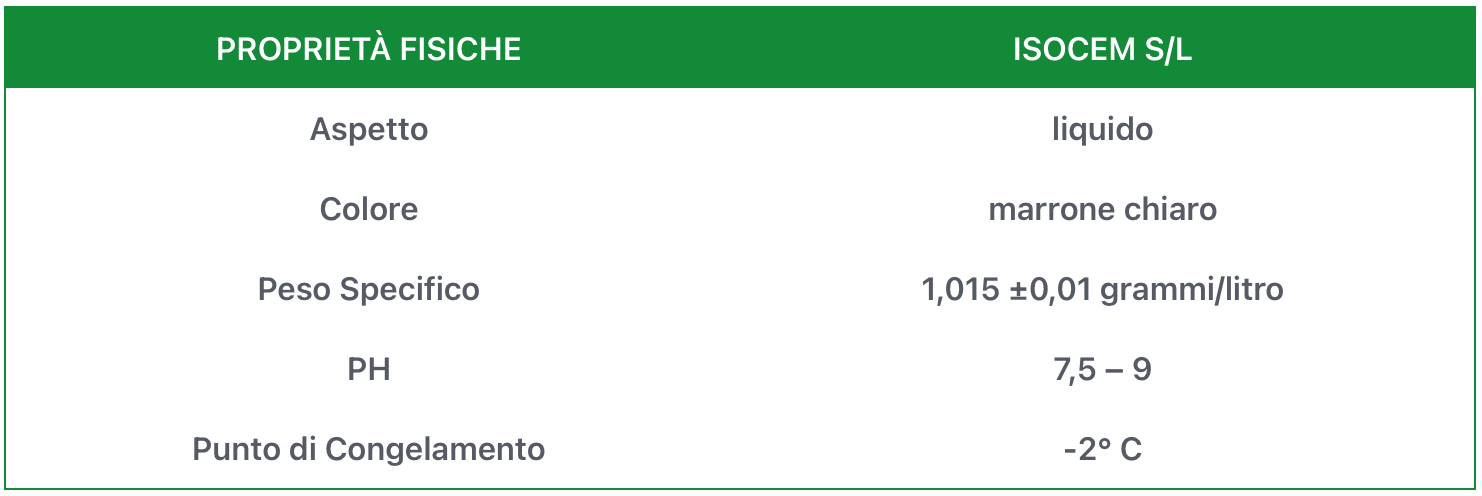Image resolution: width=1482 pixels, height=496 pixels.
Task: Click the number '1,015' in the table
Action: [960, 289]
